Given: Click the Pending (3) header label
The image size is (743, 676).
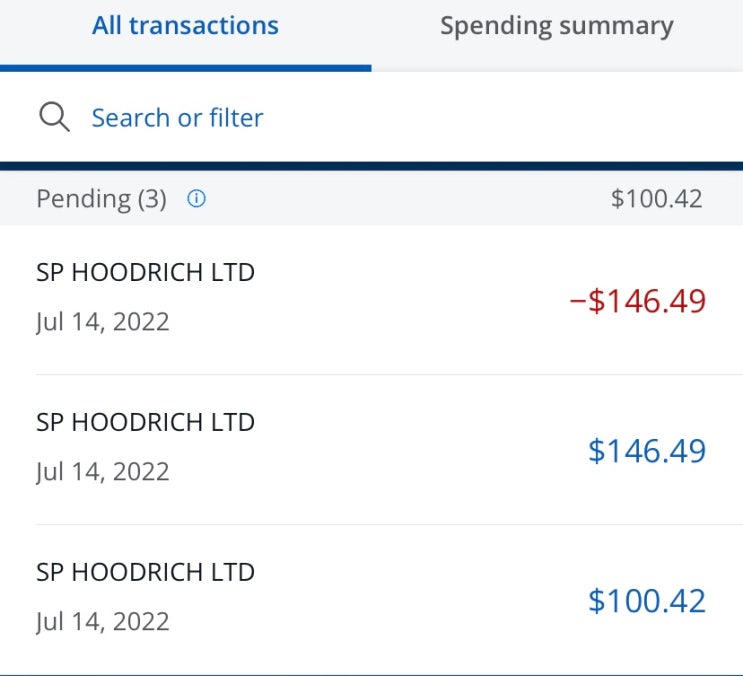Looking at the screenshot, I should (101, 199).
